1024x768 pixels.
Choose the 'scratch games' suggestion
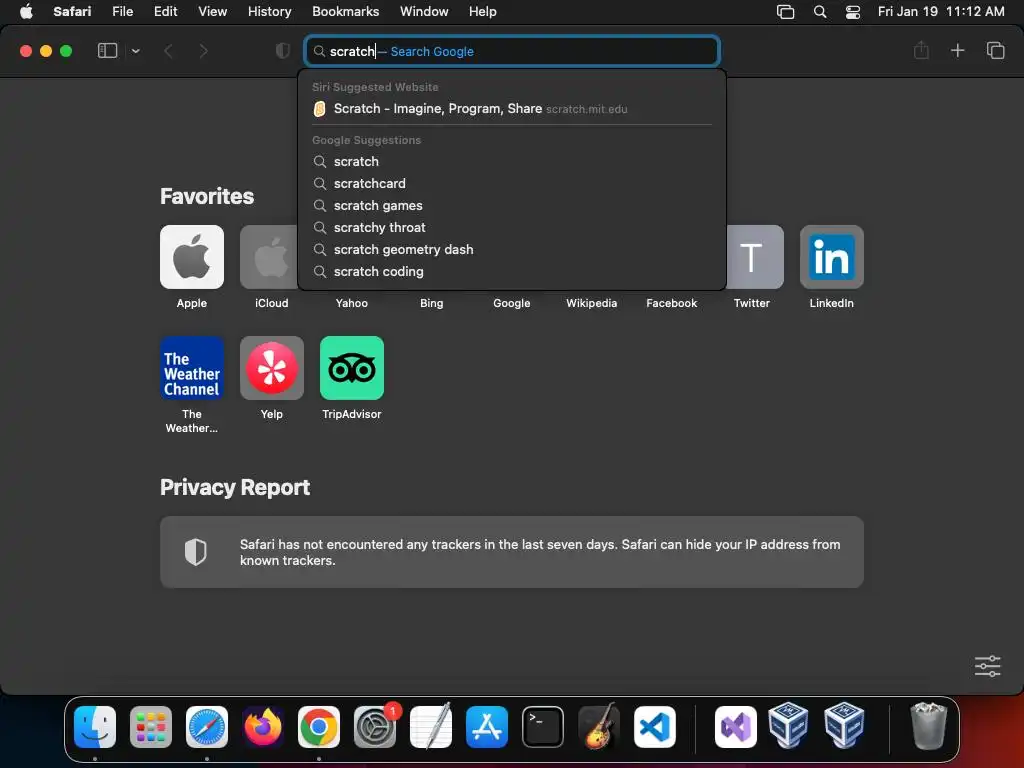pyautogui.click(x=512, y=206)
